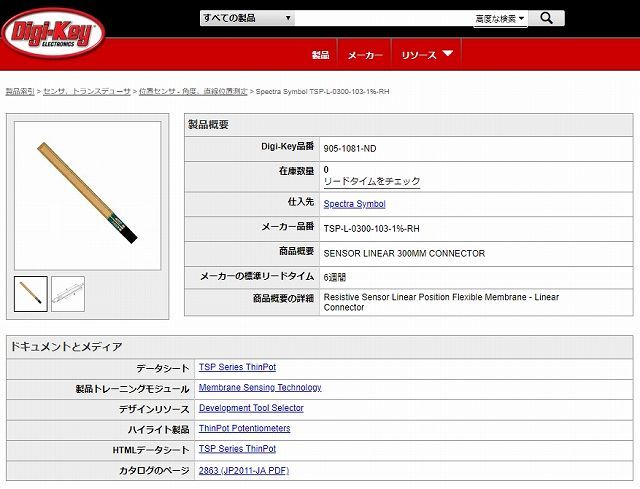Click inside the search text field
The image size is (640, 489).
(384, 18)
